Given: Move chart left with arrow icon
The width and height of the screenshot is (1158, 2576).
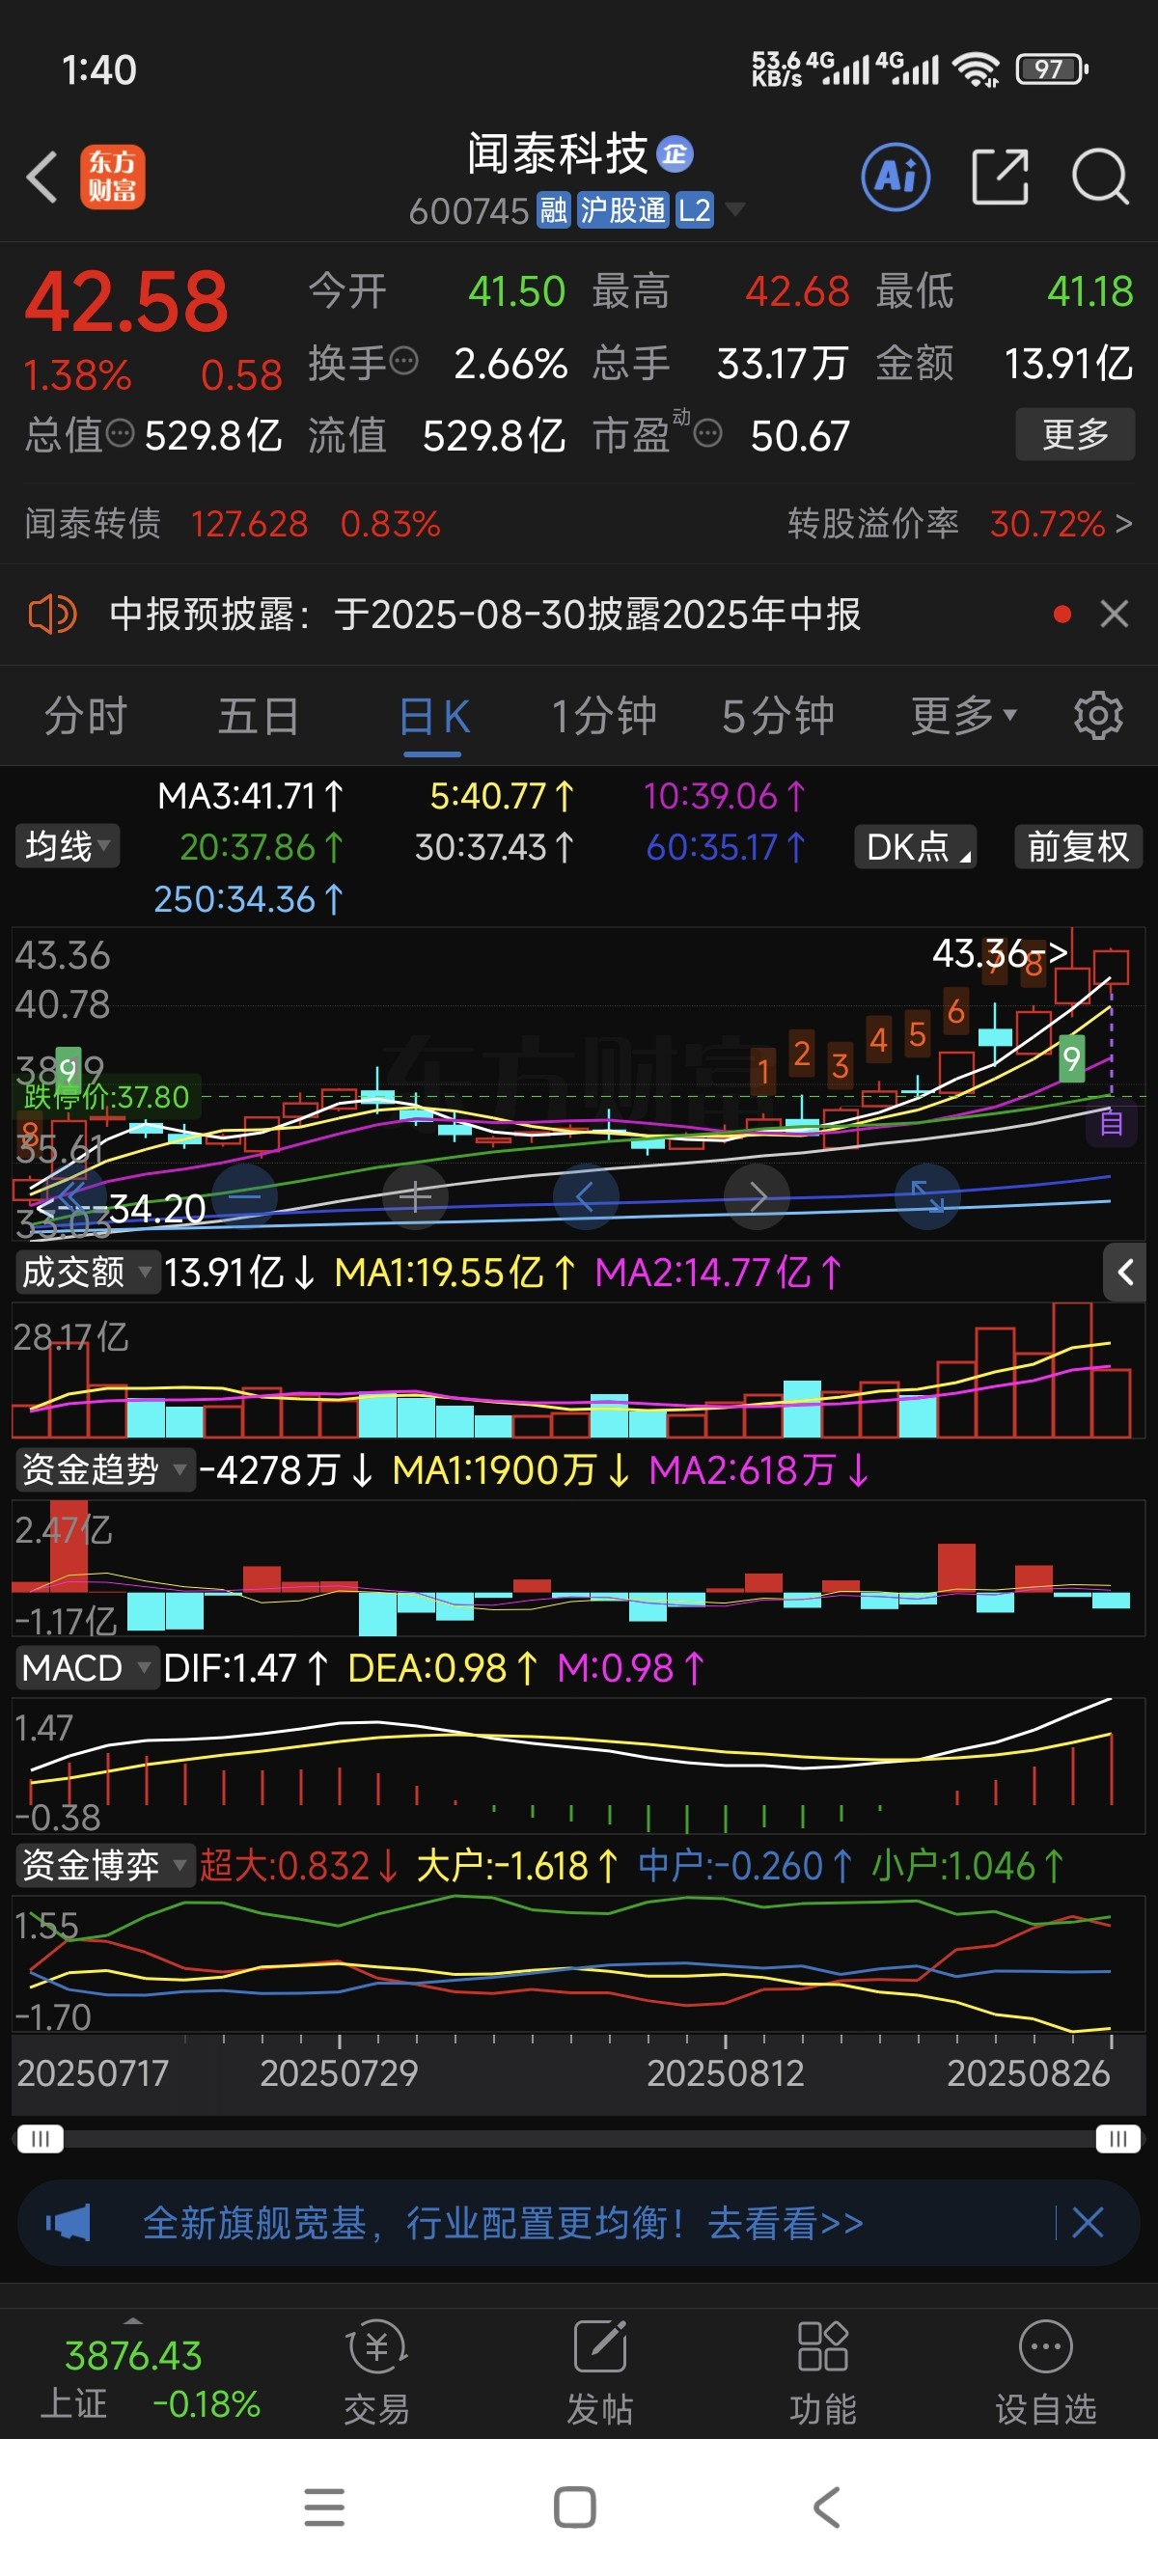Looking at the screenshot, I should click(586, 1196).
